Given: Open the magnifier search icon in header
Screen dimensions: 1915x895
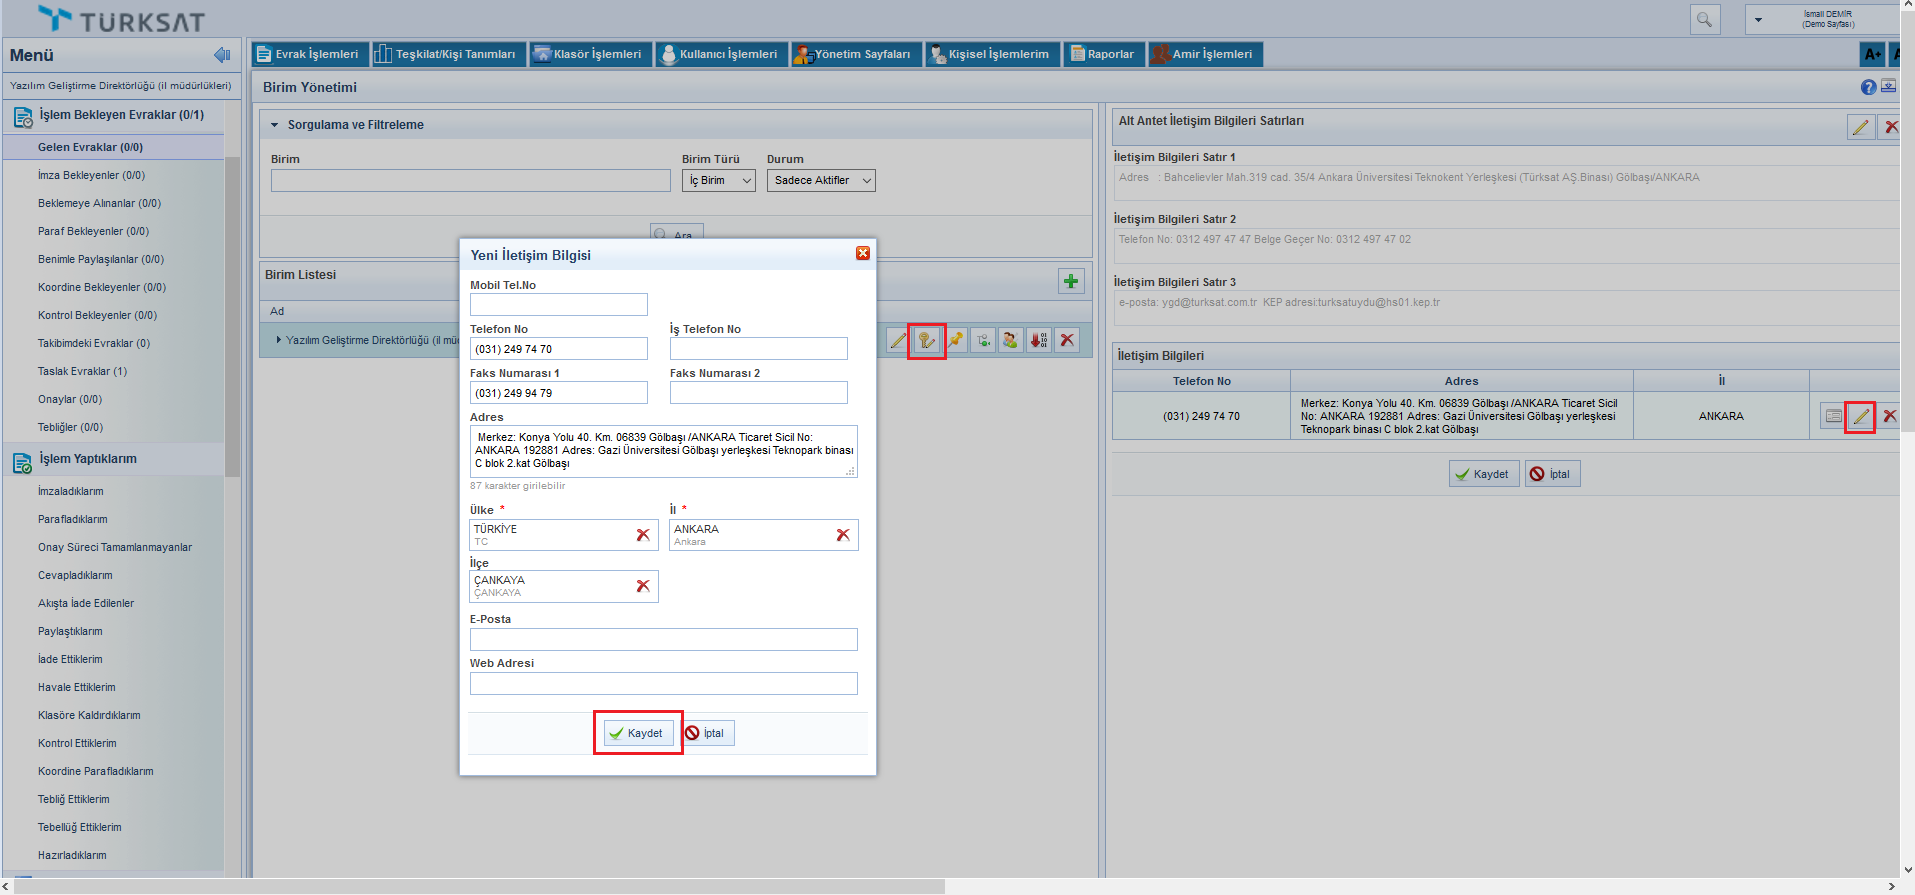Looking at the screenshot, I should (x=1704, y=19).
